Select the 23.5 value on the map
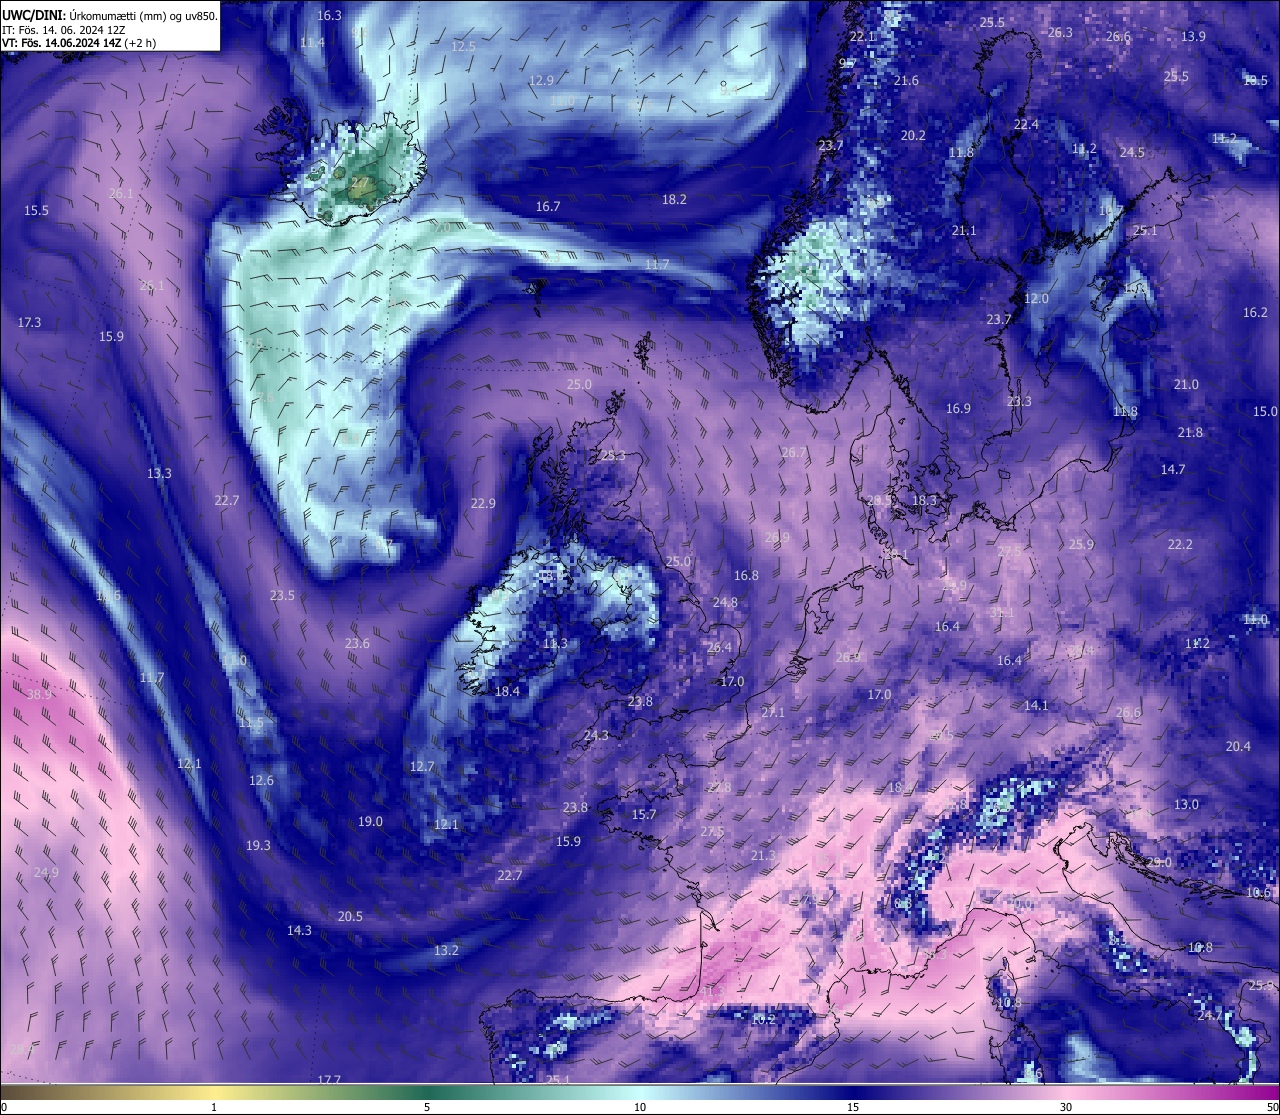Image resolution: width=1280 pixels, height=1115 pixels. coord(282,596)
